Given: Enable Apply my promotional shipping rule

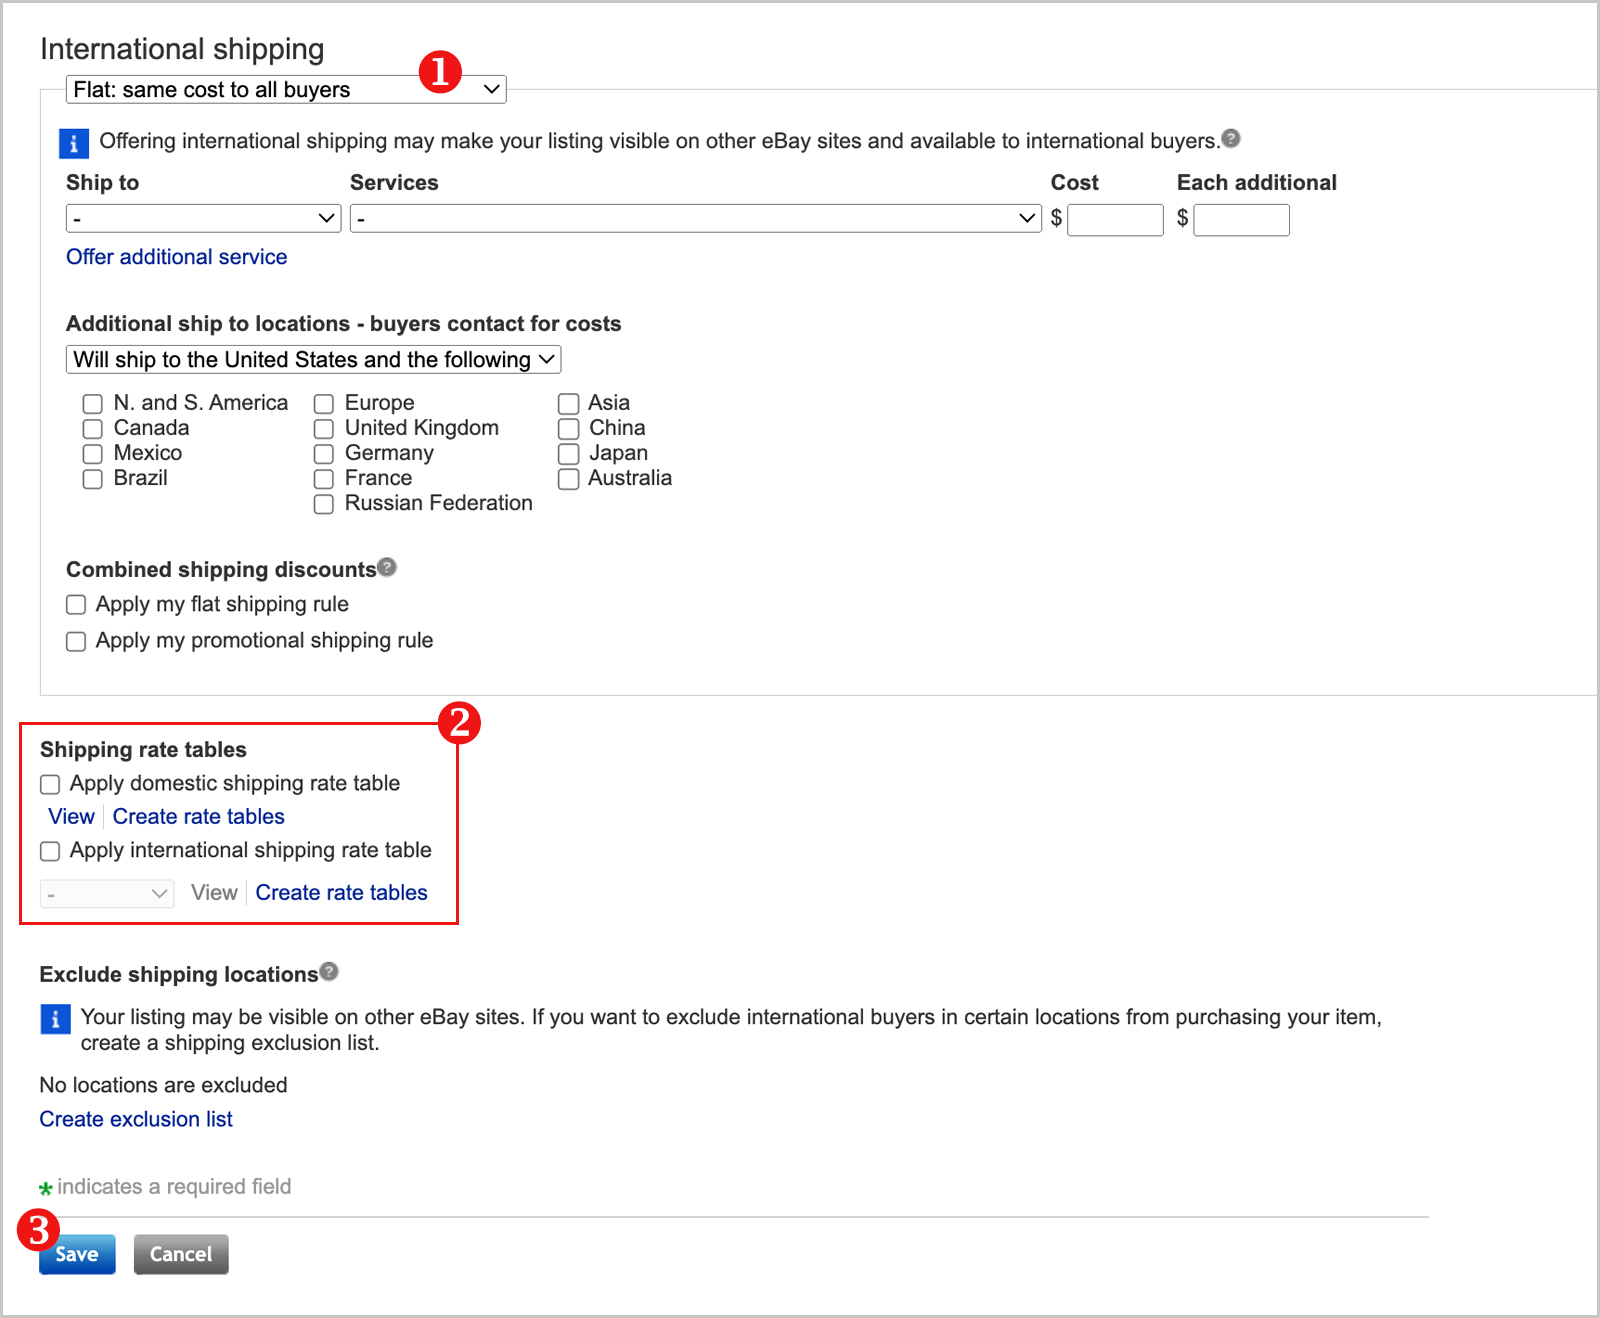Looking at the screenshot, I should 76,641.
